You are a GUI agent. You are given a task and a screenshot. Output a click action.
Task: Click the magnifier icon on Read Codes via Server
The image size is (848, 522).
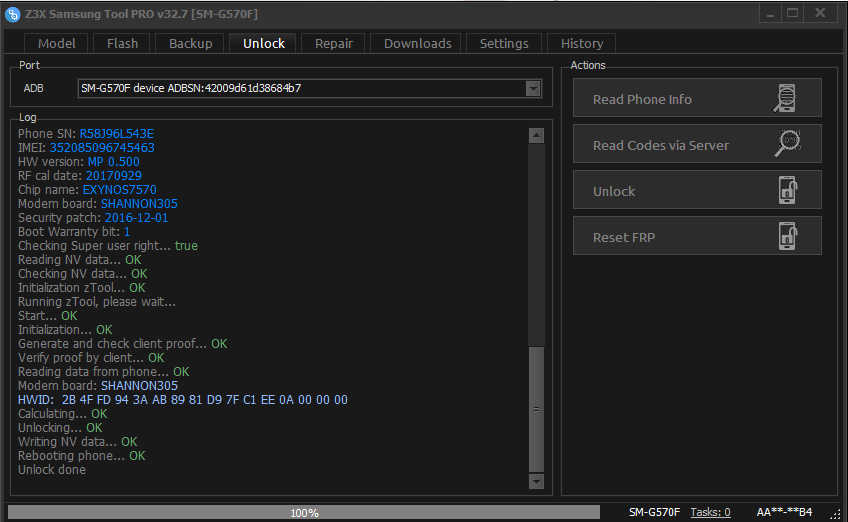(787, 143)
